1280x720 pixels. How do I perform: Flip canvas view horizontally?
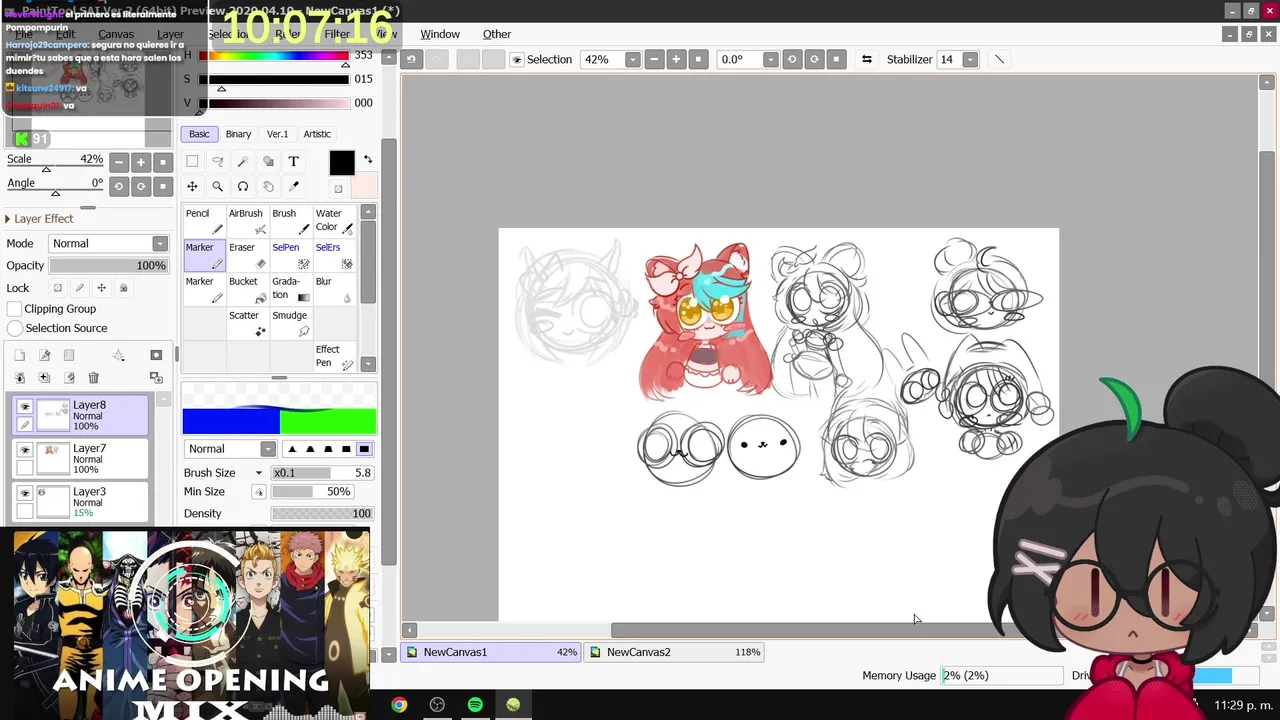tap(866, 59)
